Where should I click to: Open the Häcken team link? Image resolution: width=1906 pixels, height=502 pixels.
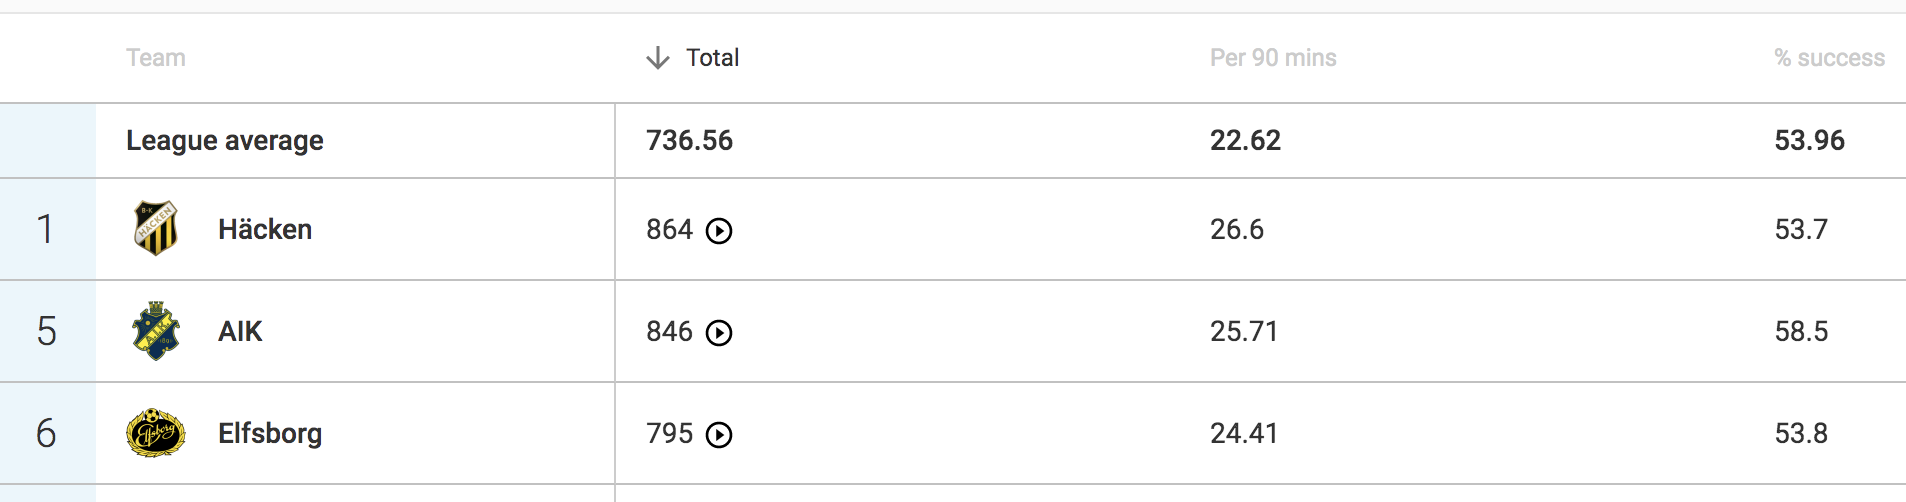[x=265, y=229]
